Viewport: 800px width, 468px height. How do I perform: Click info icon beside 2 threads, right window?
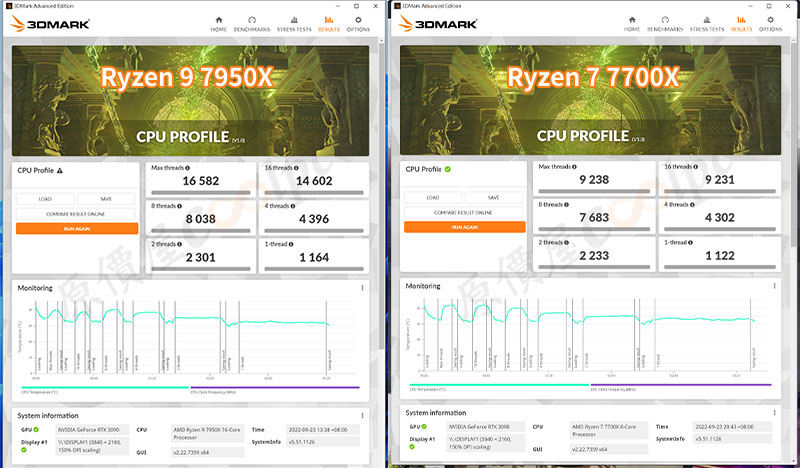coord(566,243)
